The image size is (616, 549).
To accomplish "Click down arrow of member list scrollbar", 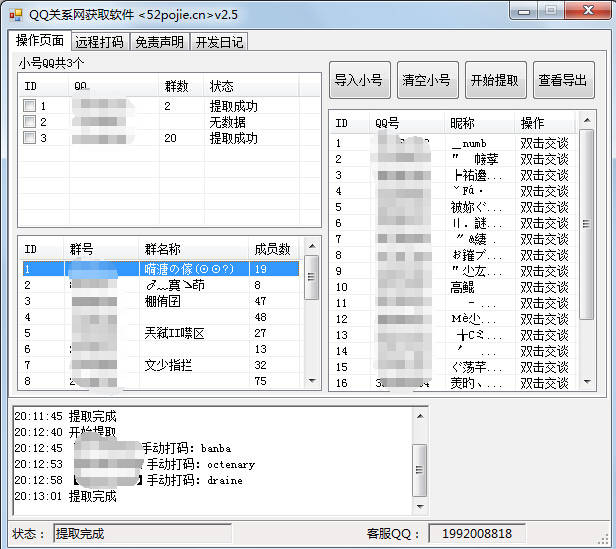I will (587, 382).
